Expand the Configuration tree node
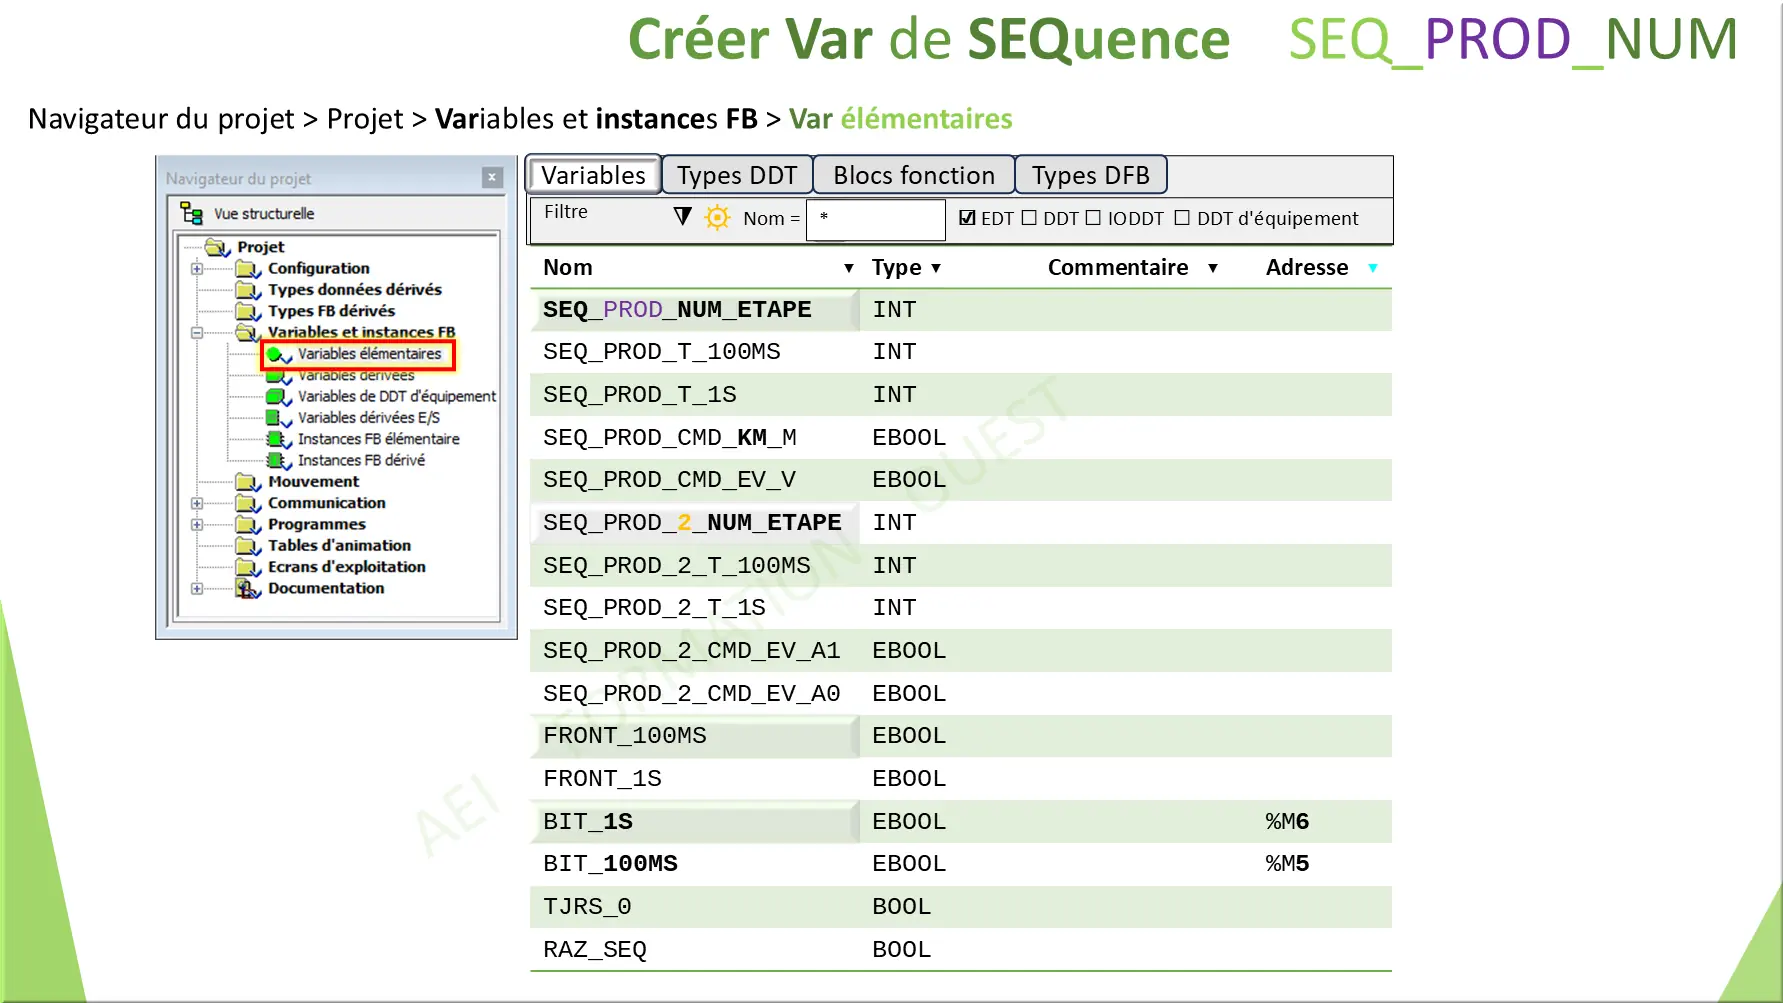The image size is (1783, 1003). coord(196,268)
